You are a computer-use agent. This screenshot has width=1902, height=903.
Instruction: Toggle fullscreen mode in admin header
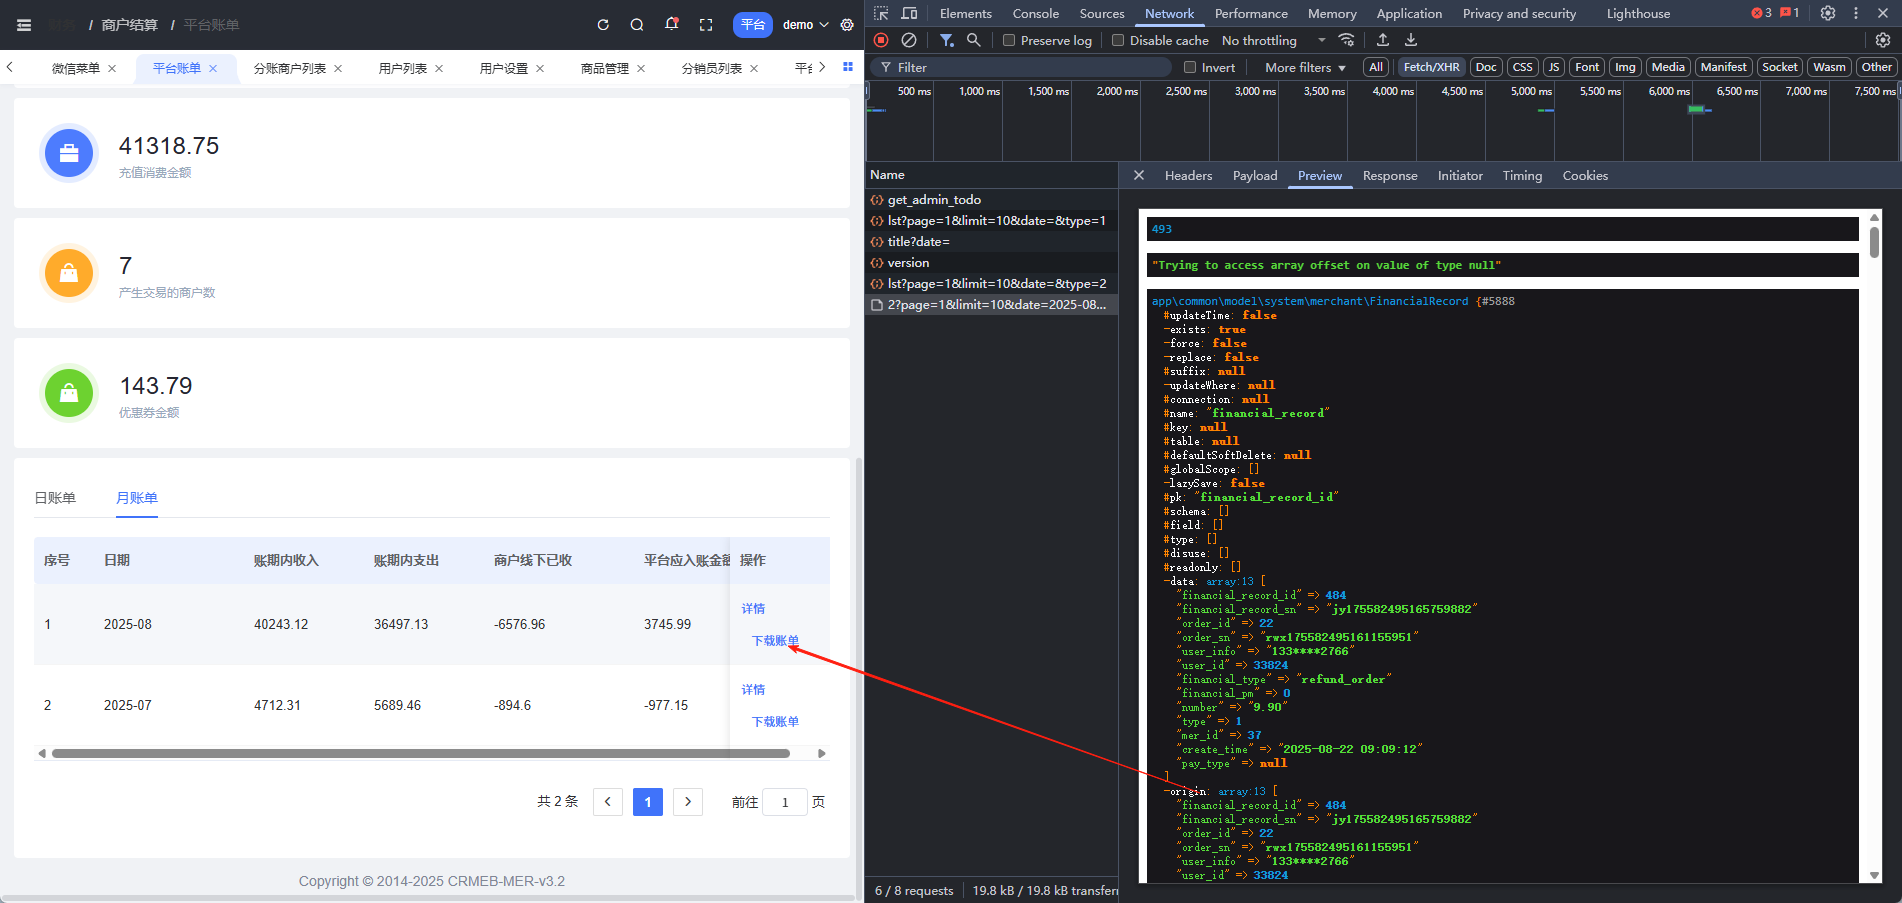pyautogui.click(x=706, y=25)
